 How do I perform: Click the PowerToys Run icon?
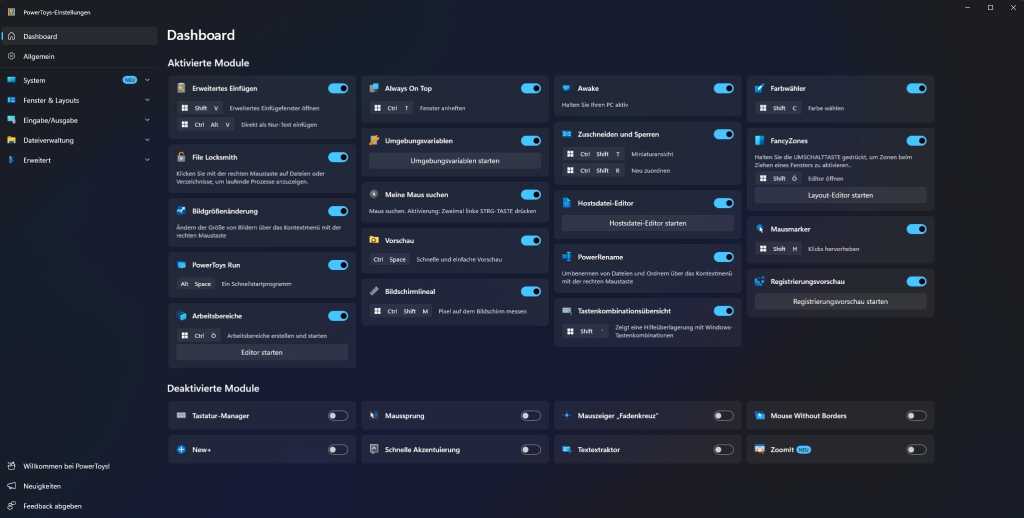coord(181,265)
